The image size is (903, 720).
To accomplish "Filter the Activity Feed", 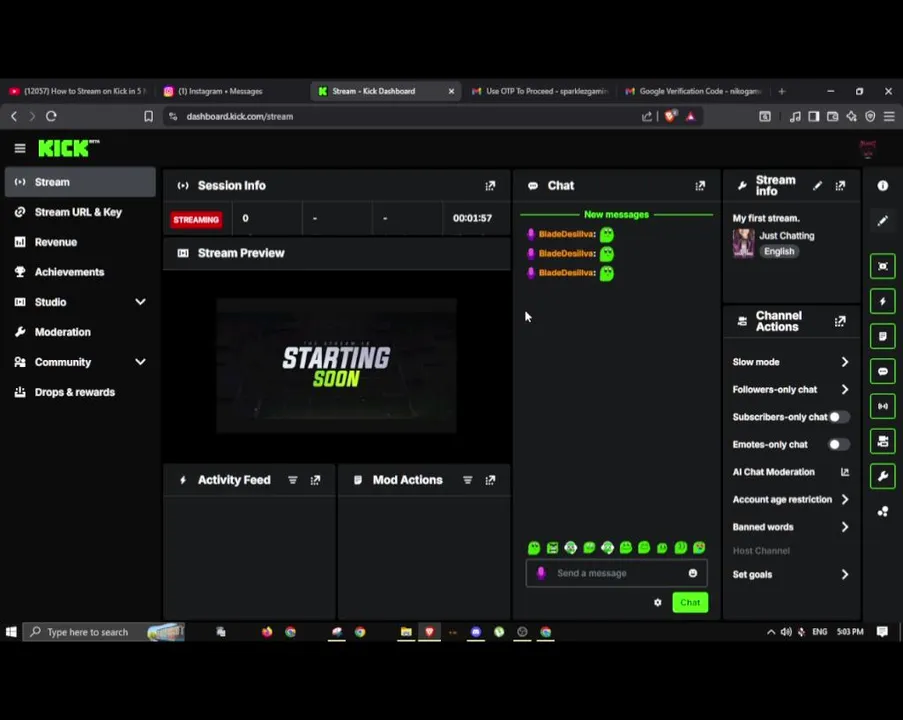I will (x=293, y=480).
